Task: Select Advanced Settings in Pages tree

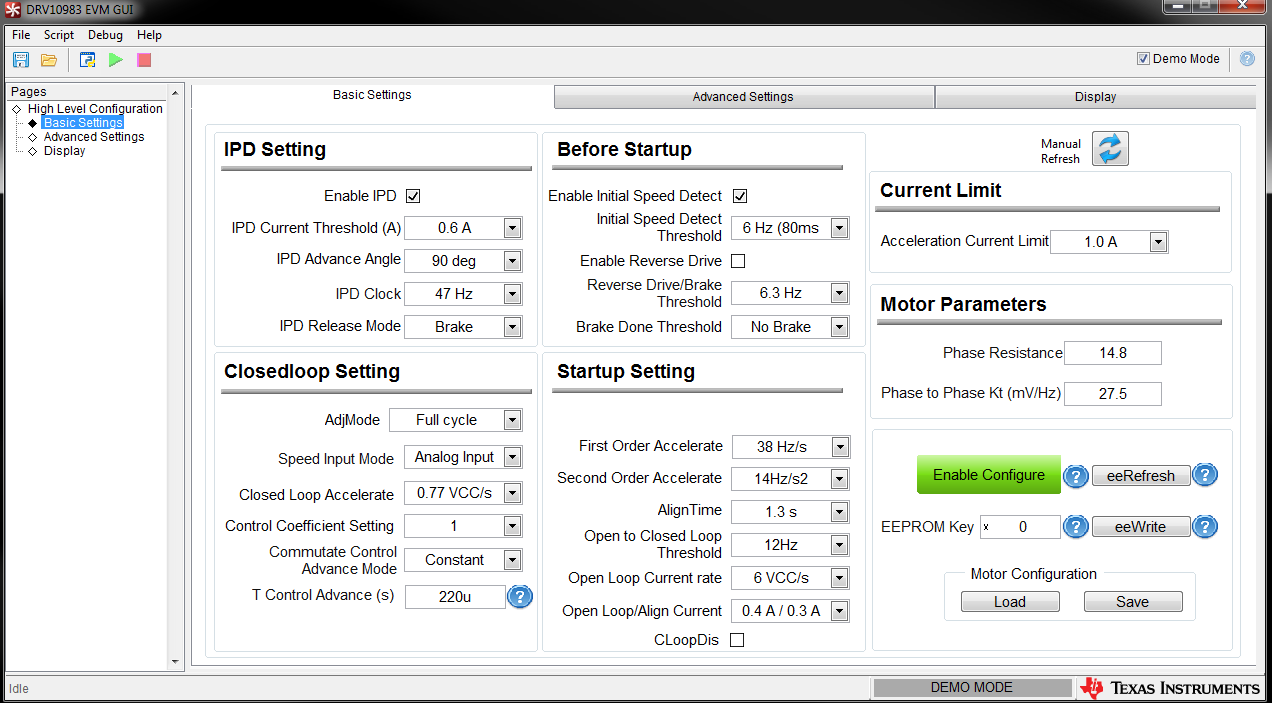Action: (94, 137)
